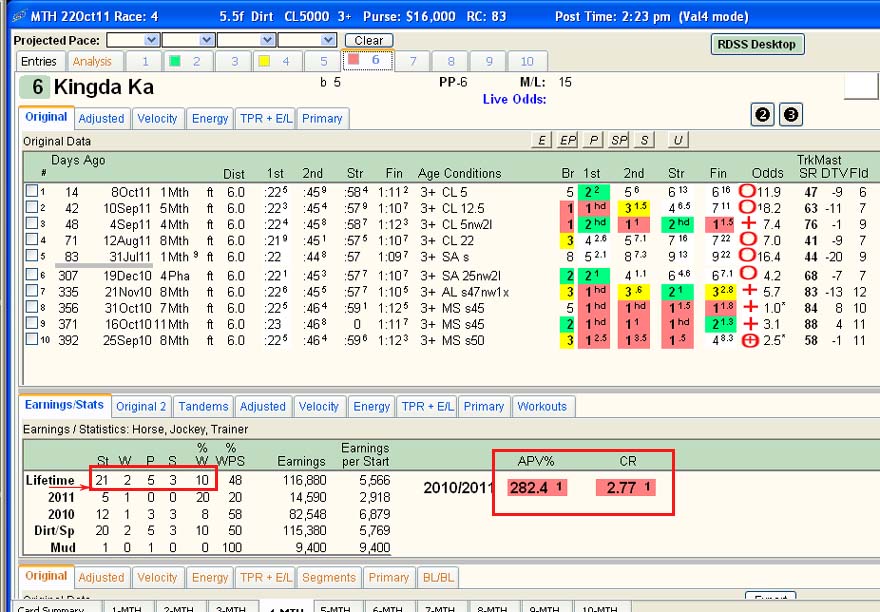Screen dimensions: 880x612
Task: Click the black circled 3 icon
Action: pyautogui.click(x=790, y=115)
